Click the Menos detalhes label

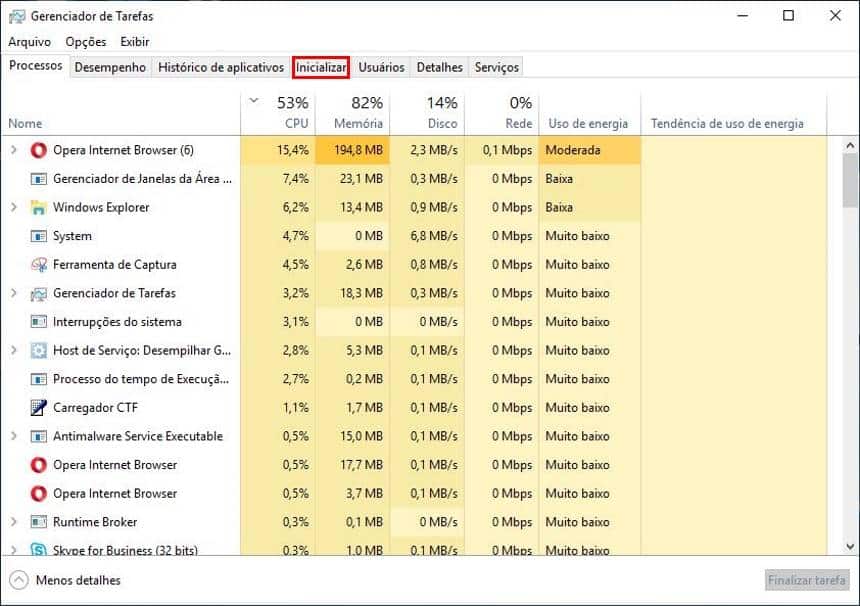[x=78, y=580]
